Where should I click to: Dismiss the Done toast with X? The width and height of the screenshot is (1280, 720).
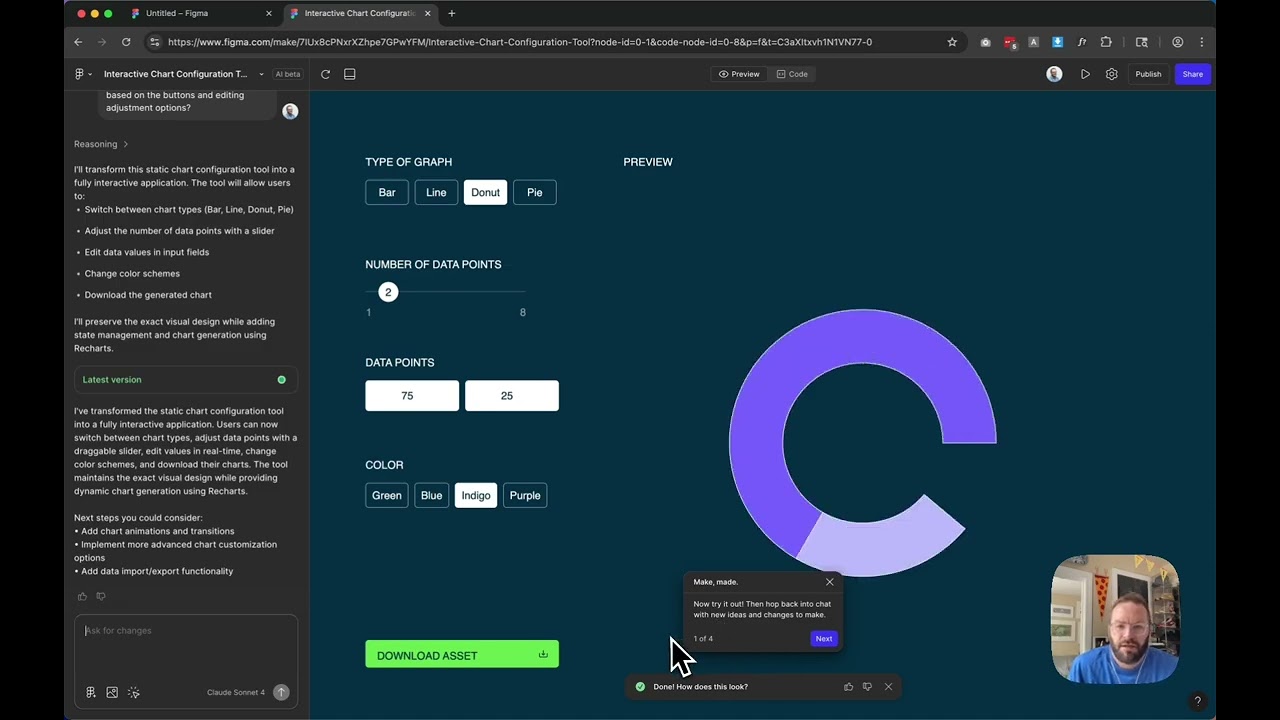pyautogui.click(x=888, y=687)
